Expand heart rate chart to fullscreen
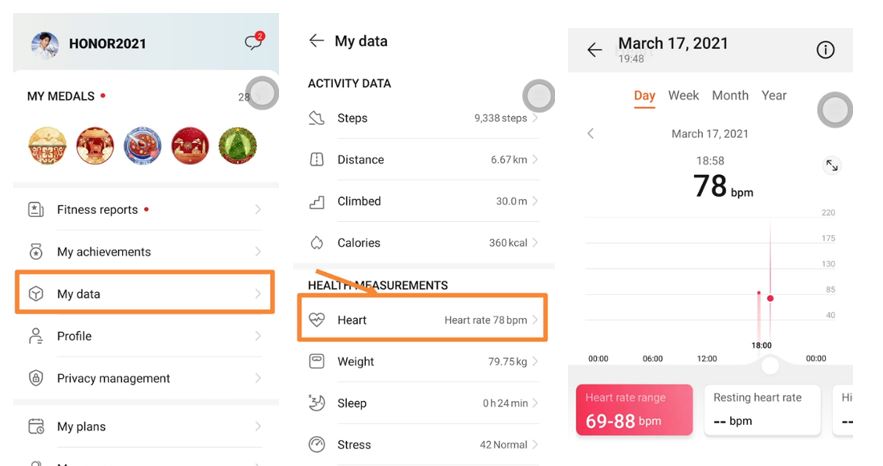The image size is (883, 466). 831,166
